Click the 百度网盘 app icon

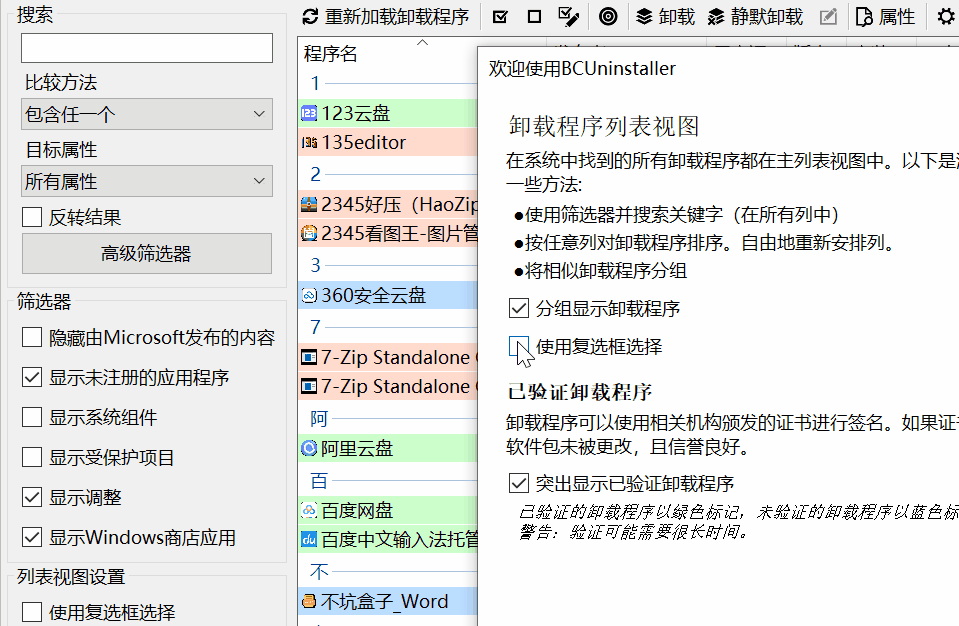[x=309, y=510]
